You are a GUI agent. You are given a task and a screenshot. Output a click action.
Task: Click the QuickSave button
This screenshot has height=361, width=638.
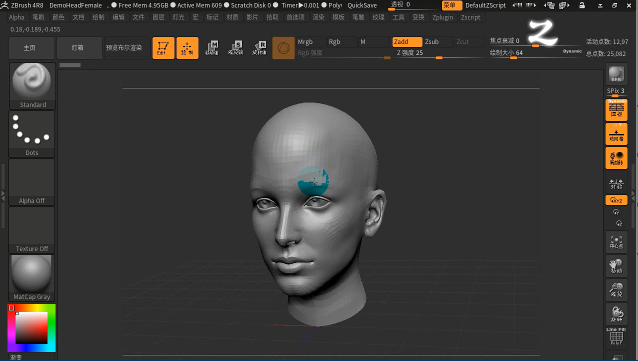tap(362, 5)
